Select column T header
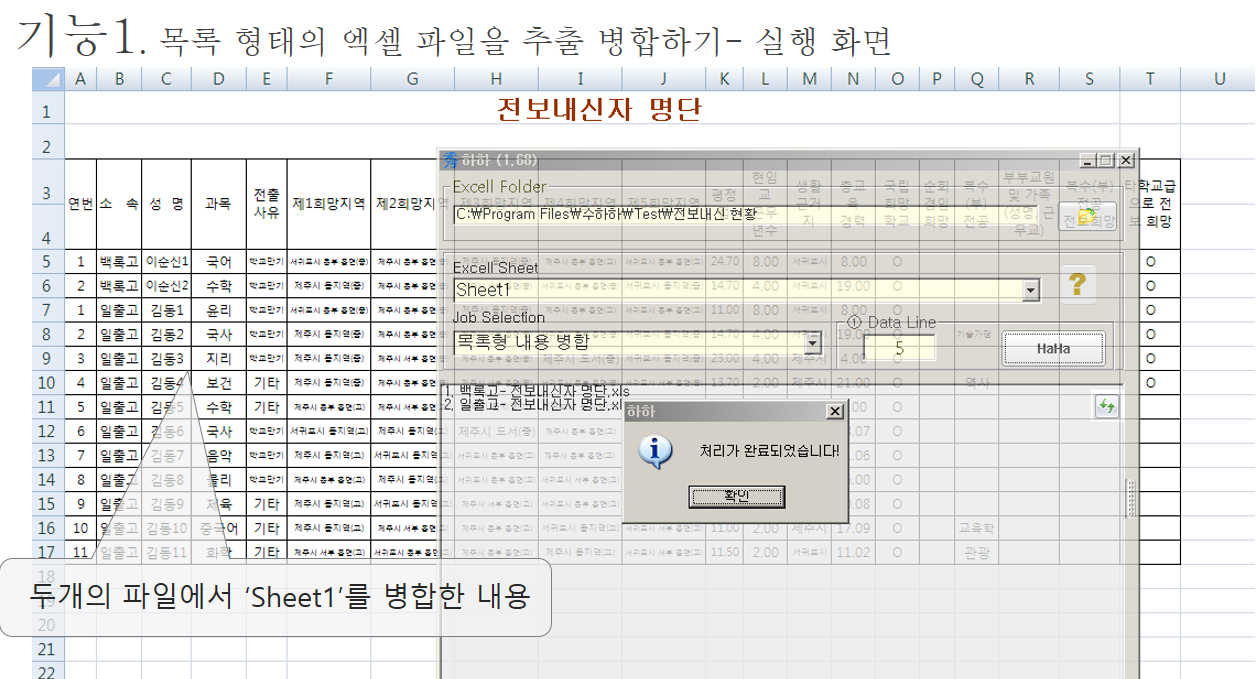The width and height of the screenshot is (1260, 679). pos(1151,79)
